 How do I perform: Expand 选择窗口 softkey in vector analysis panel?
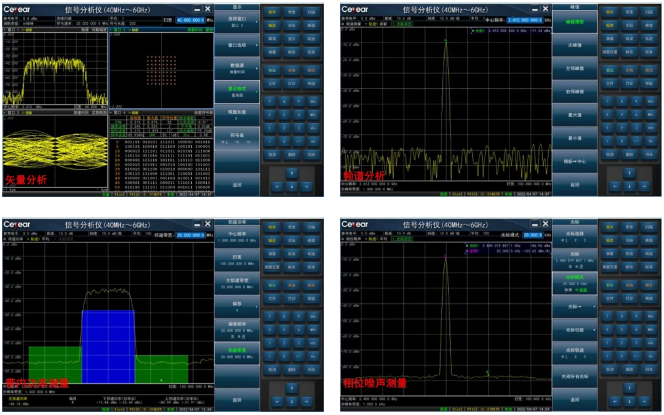[x=237, y=22]
